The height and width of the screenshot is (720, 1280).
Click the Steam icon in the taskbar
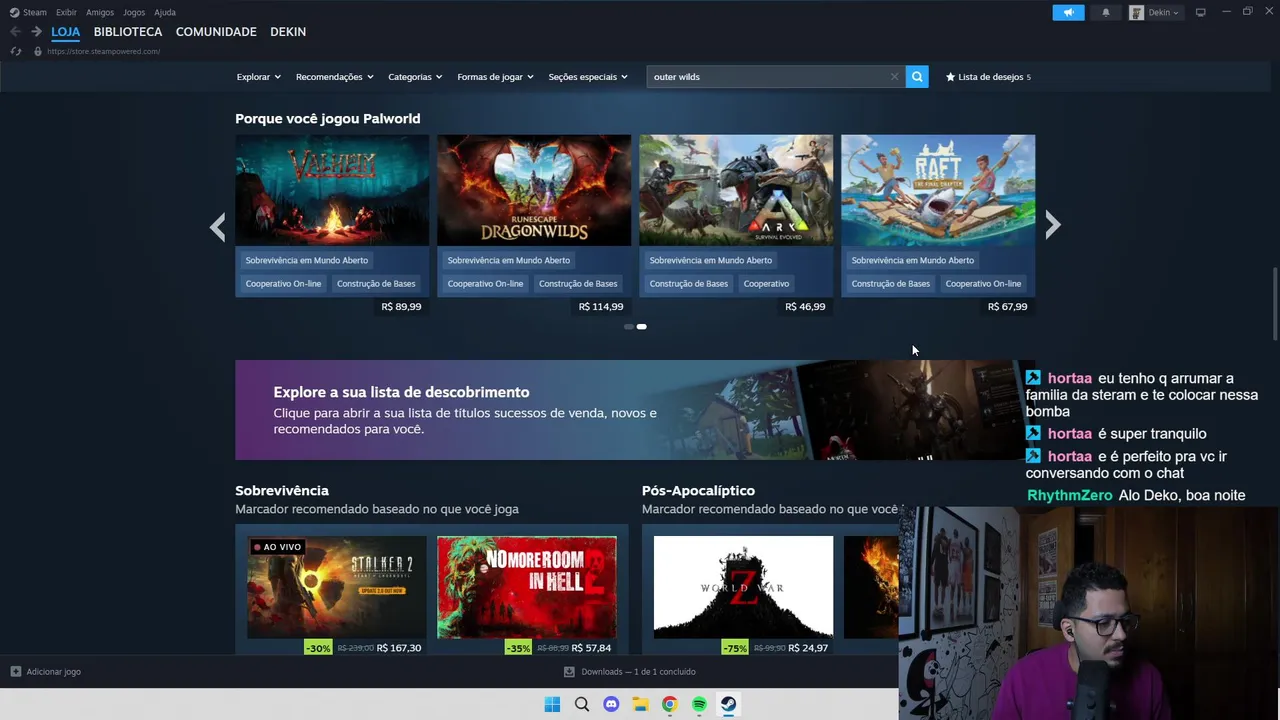point(728,704)
